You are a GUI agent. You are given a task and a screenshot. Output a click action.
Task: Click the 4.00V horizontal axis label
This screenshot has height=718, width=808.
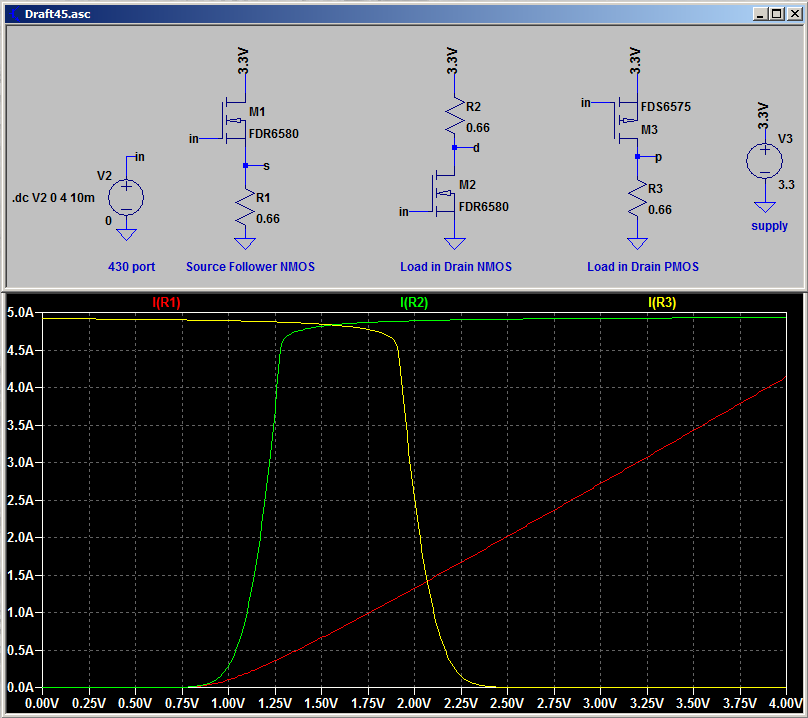(786, 703)
